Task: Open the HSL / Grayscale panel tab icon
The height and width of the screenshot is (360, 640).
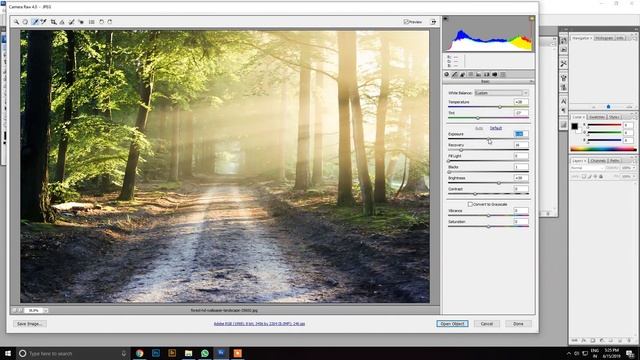Action: click(x=471, y=74)
